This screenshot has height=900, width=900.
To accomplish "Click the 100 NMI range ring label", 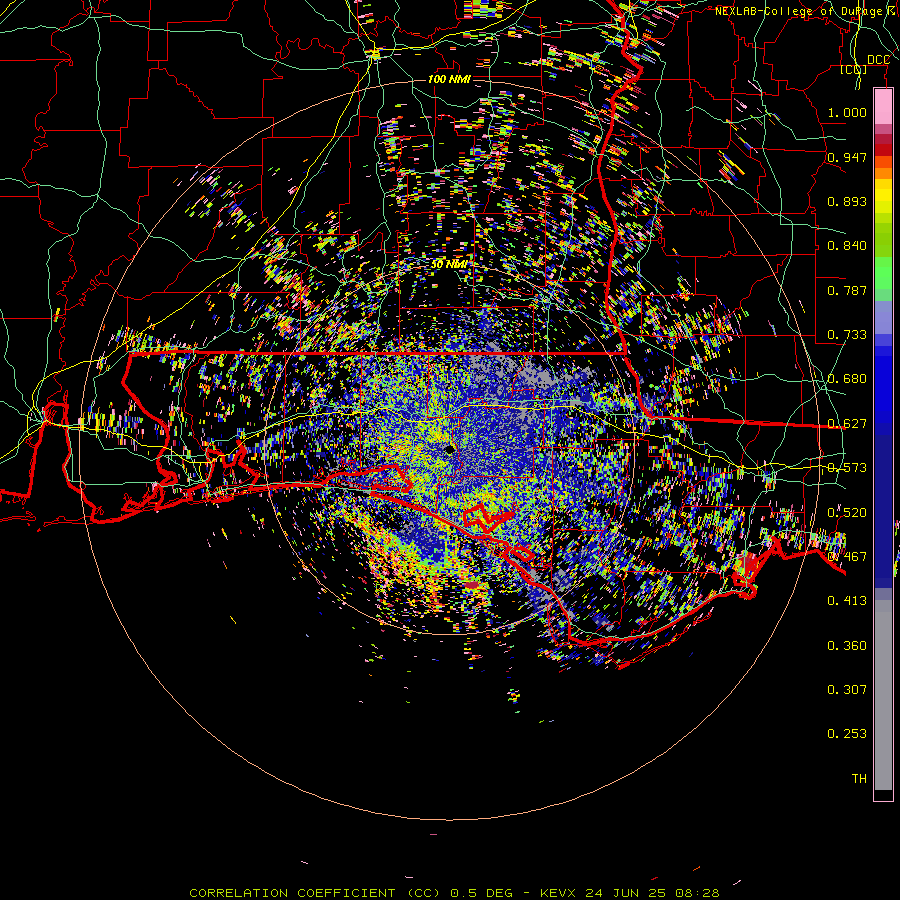I will [x=449, y=79].
